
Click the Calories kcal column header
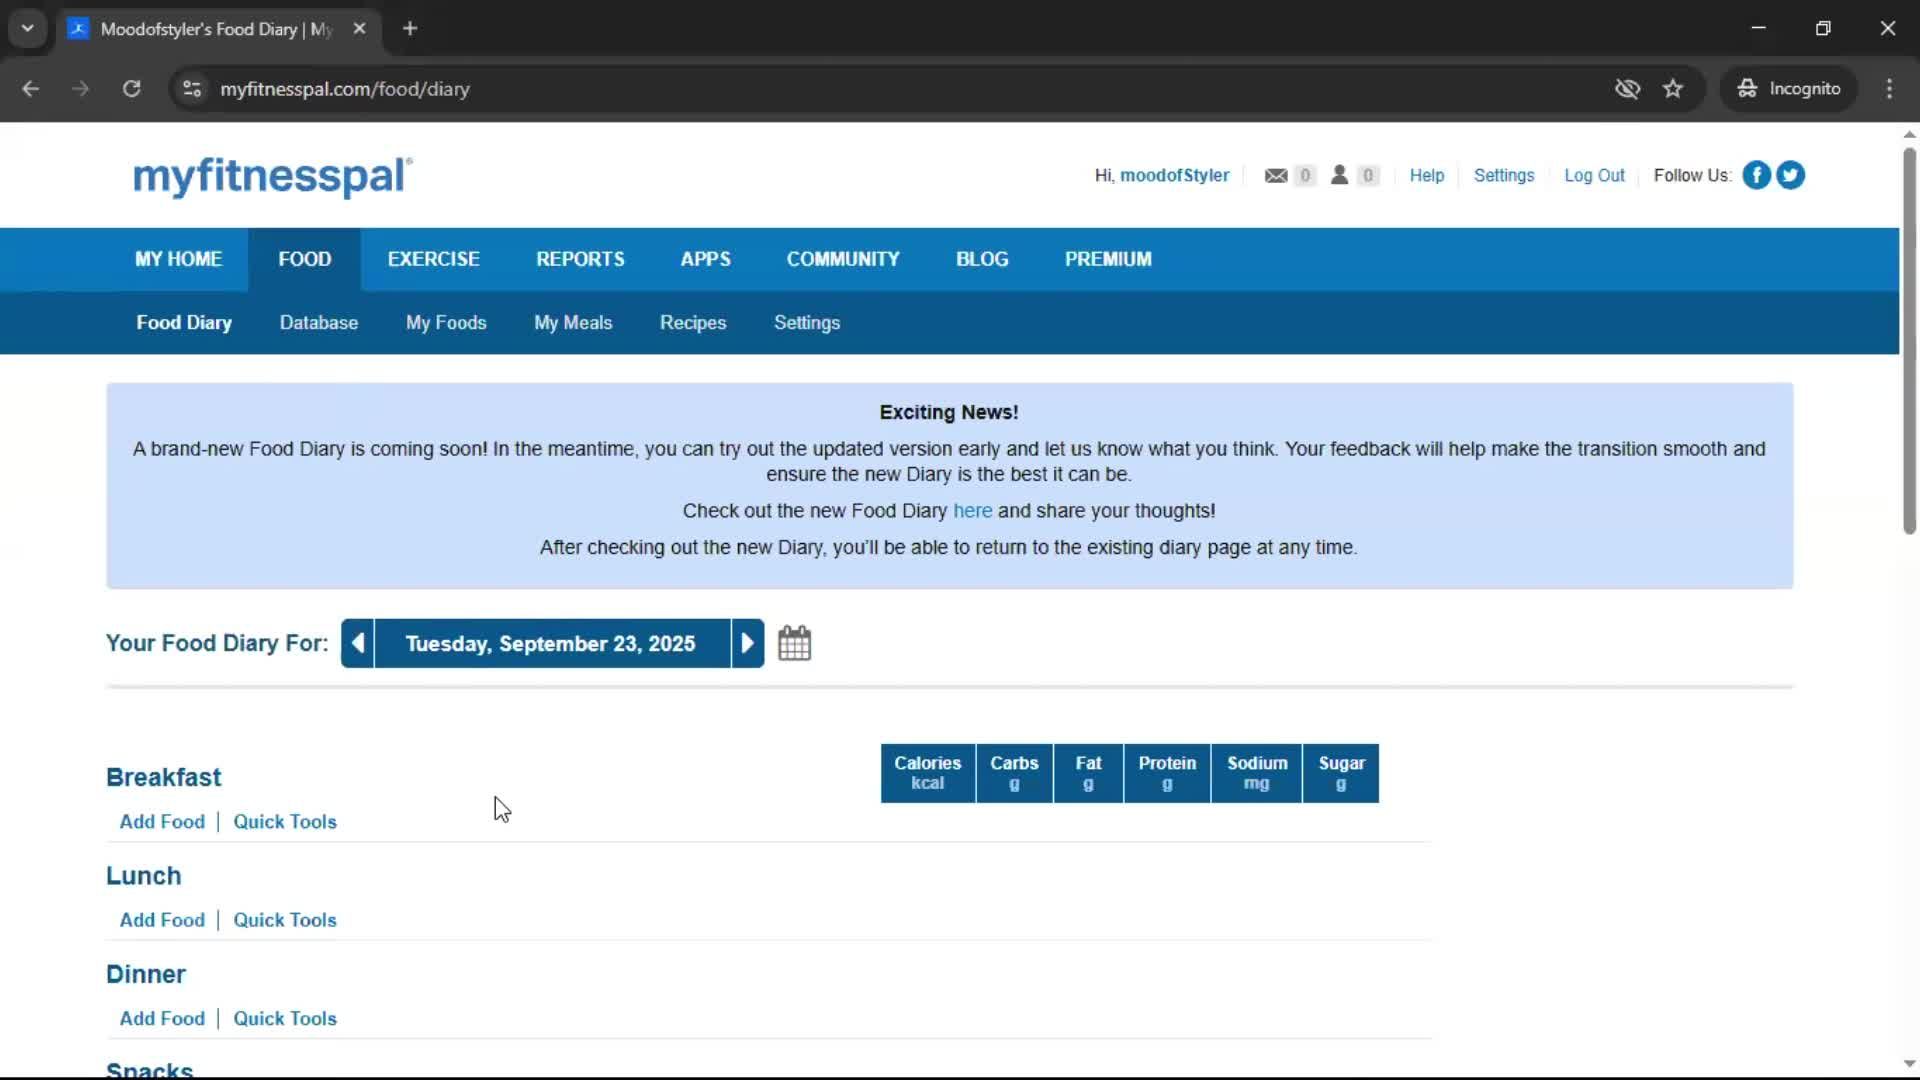point(928,773)
